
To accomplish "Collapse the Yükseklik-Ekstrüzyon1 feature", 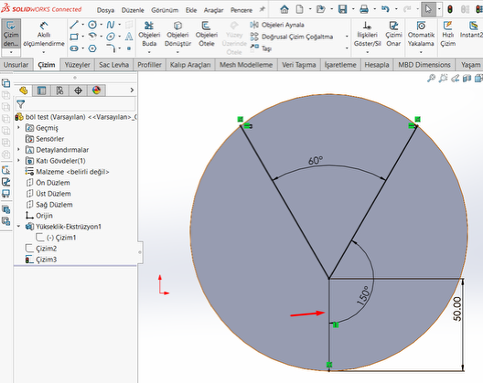I will click(x=19, y=226).
